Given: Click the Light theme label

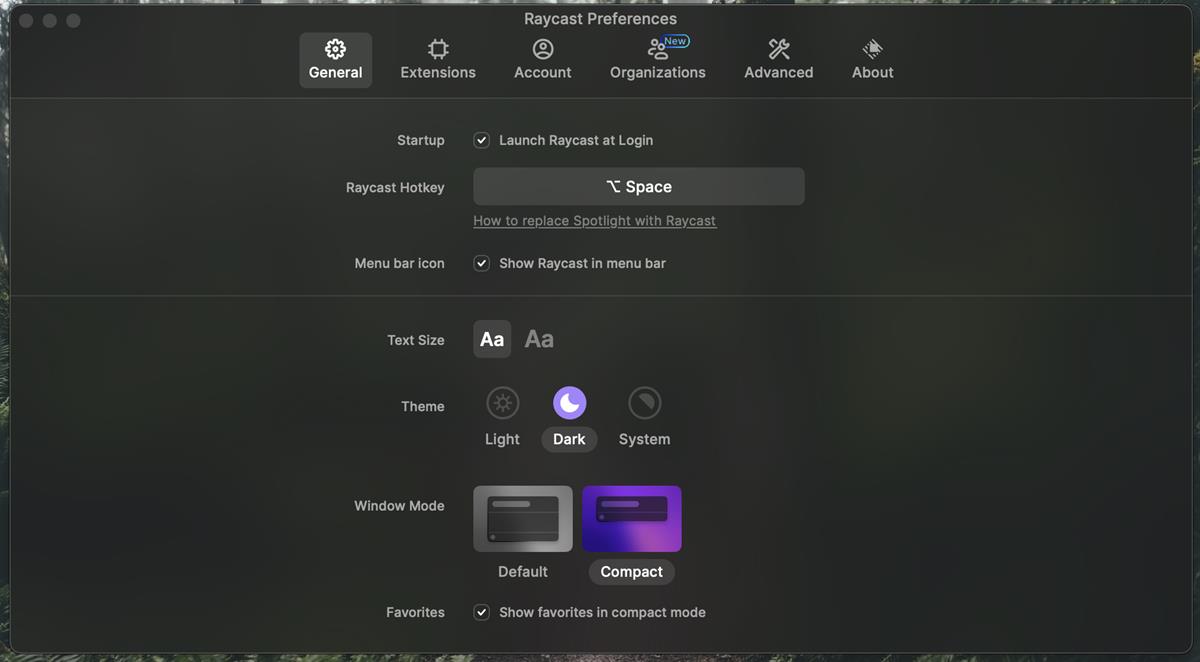Looking at the screenshot, I should coord(502,439).
